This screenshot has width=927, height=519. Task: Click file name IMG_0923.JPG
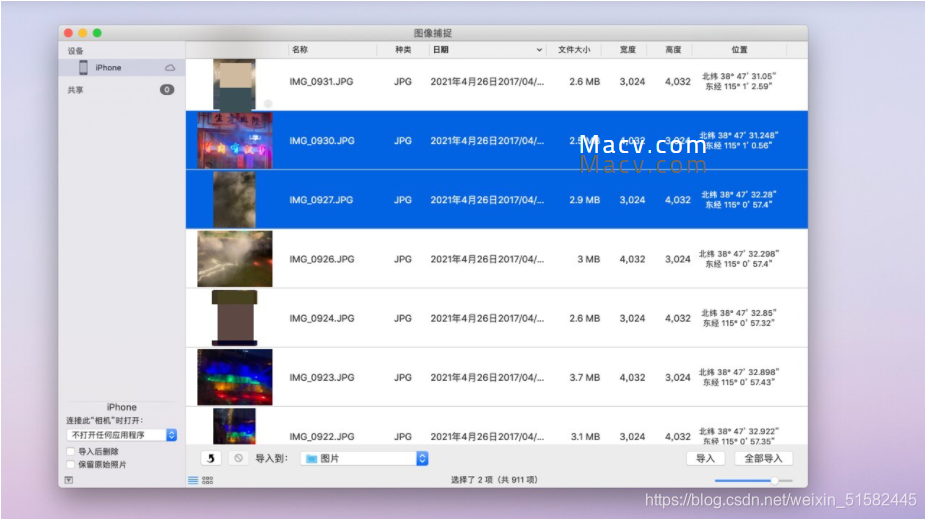tap(322, 377)
